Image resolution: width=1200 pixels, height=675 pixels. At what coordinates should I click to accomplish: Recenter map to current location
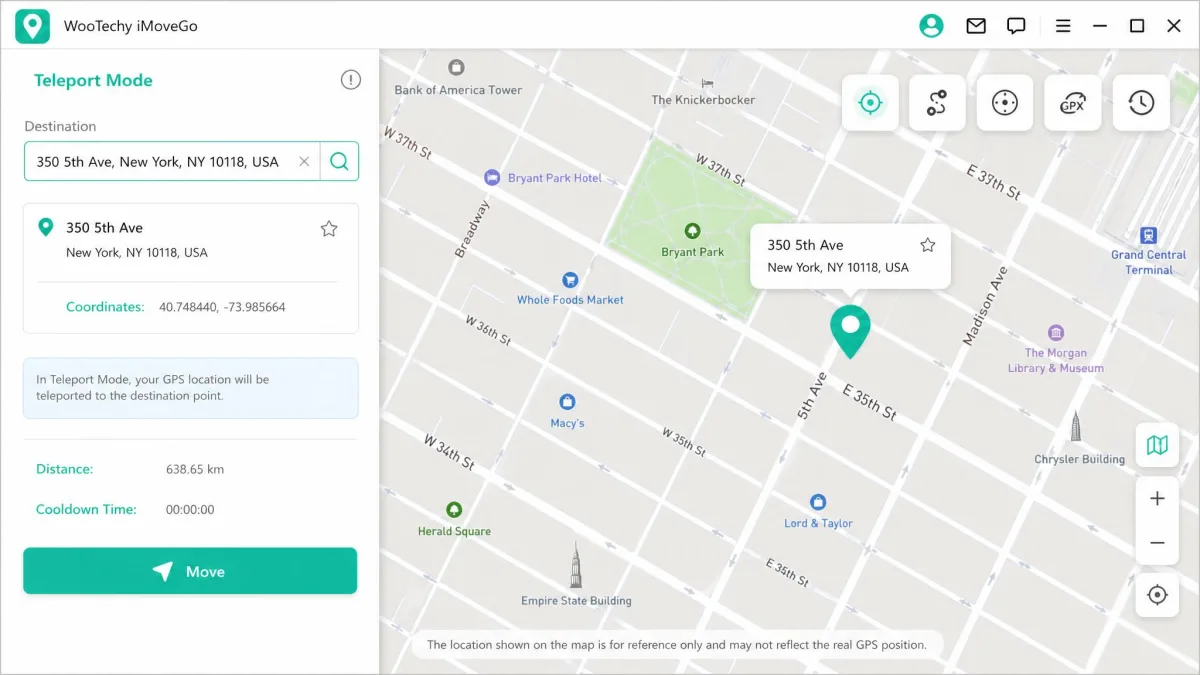[1157, 595]
